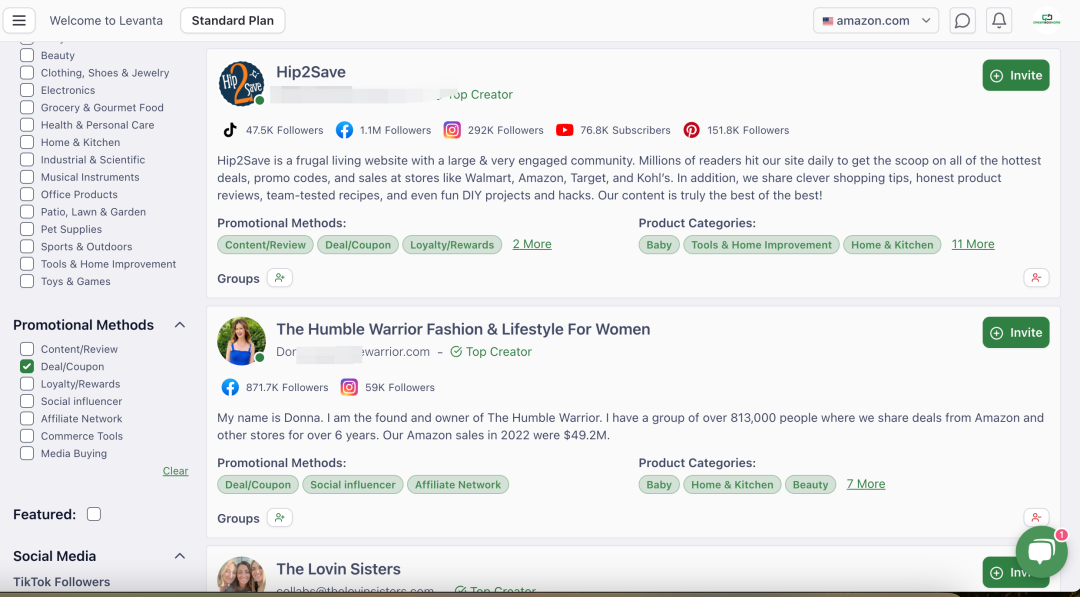Open The Humble Warrior profile photo
Image resolution: width=1080 pixels, height=597 pixels.
coord(241,341)
